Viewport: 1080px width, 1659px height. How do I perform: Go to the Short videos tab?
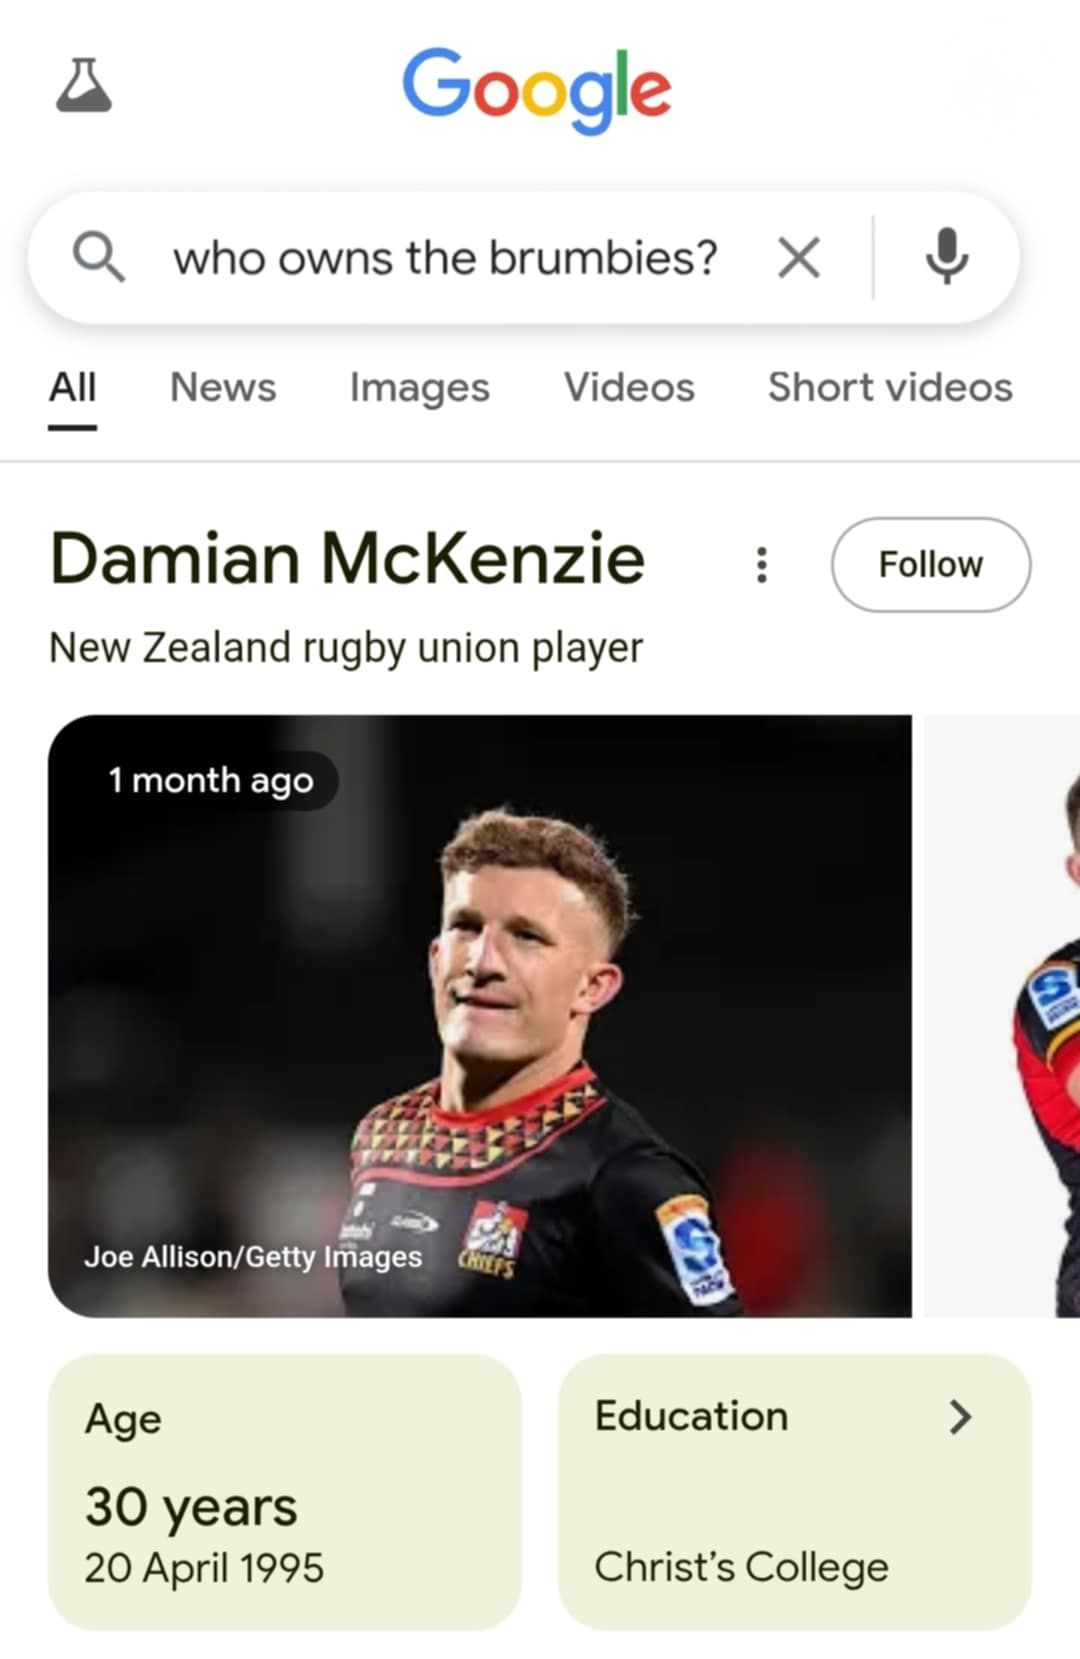890,388
